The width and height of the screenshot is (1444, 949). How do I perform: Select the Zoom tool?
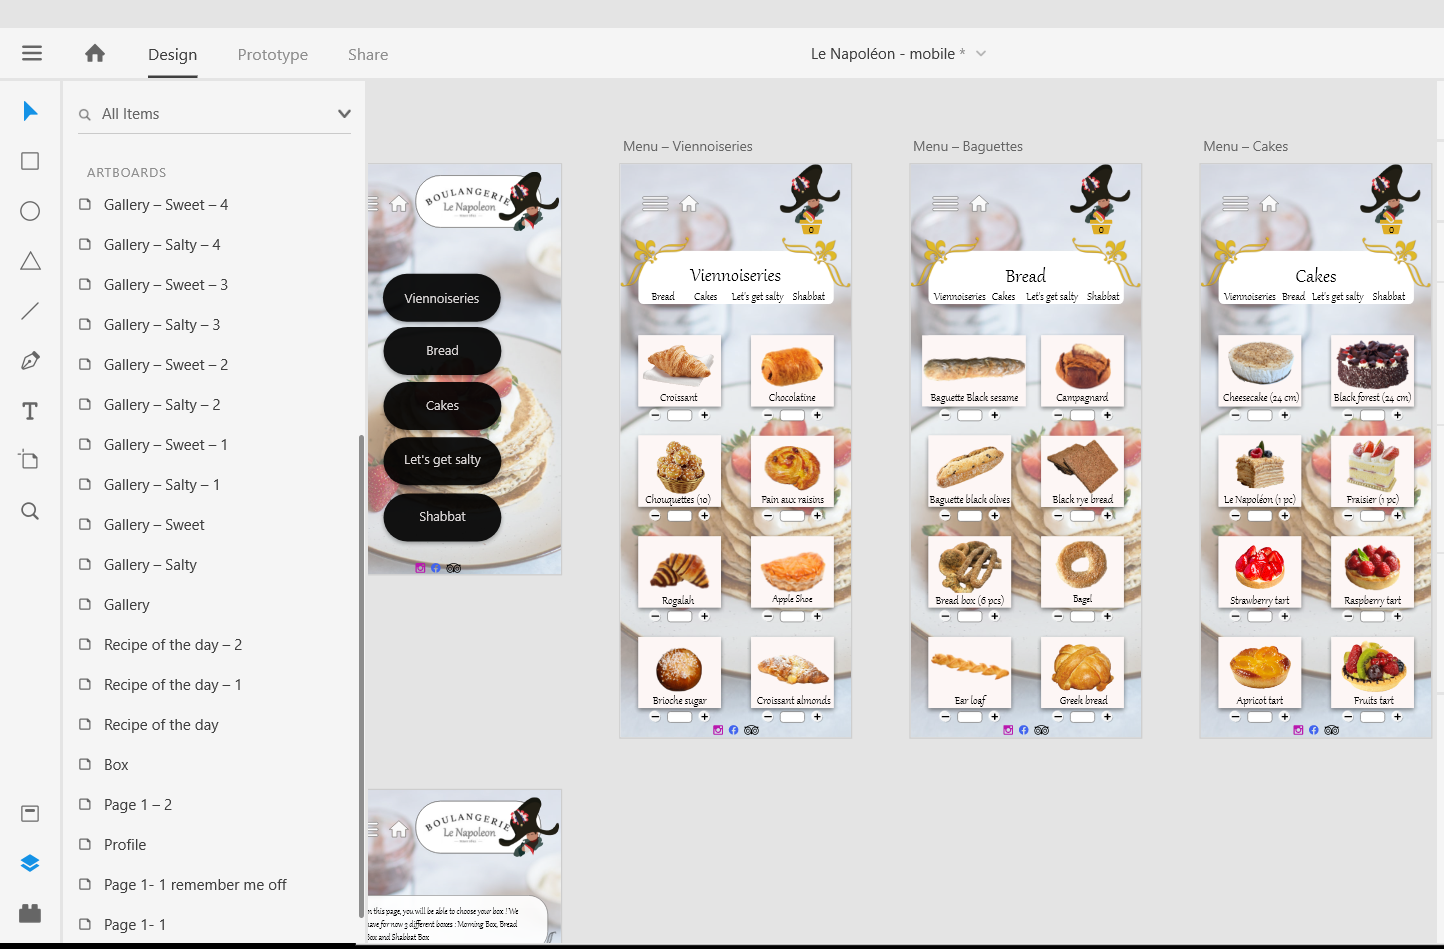(x=29, y=511)
